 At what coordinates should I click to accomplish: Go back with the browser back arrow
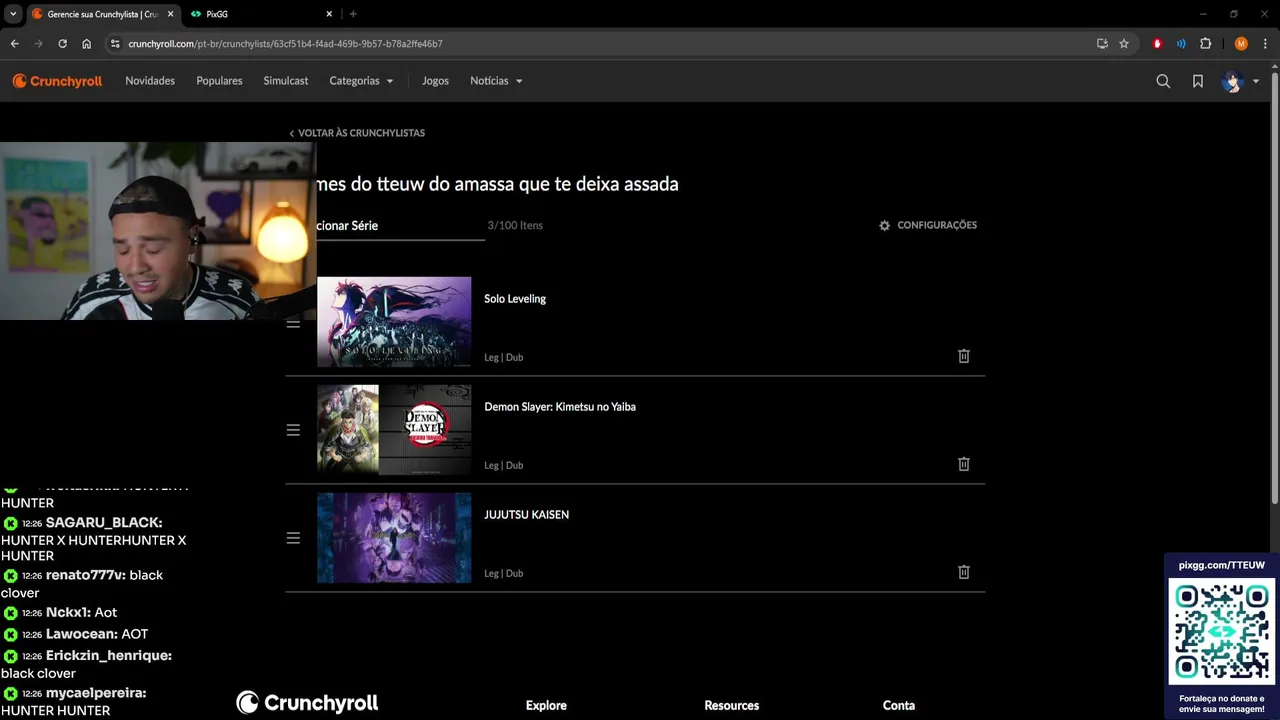[x=14, y=44]
